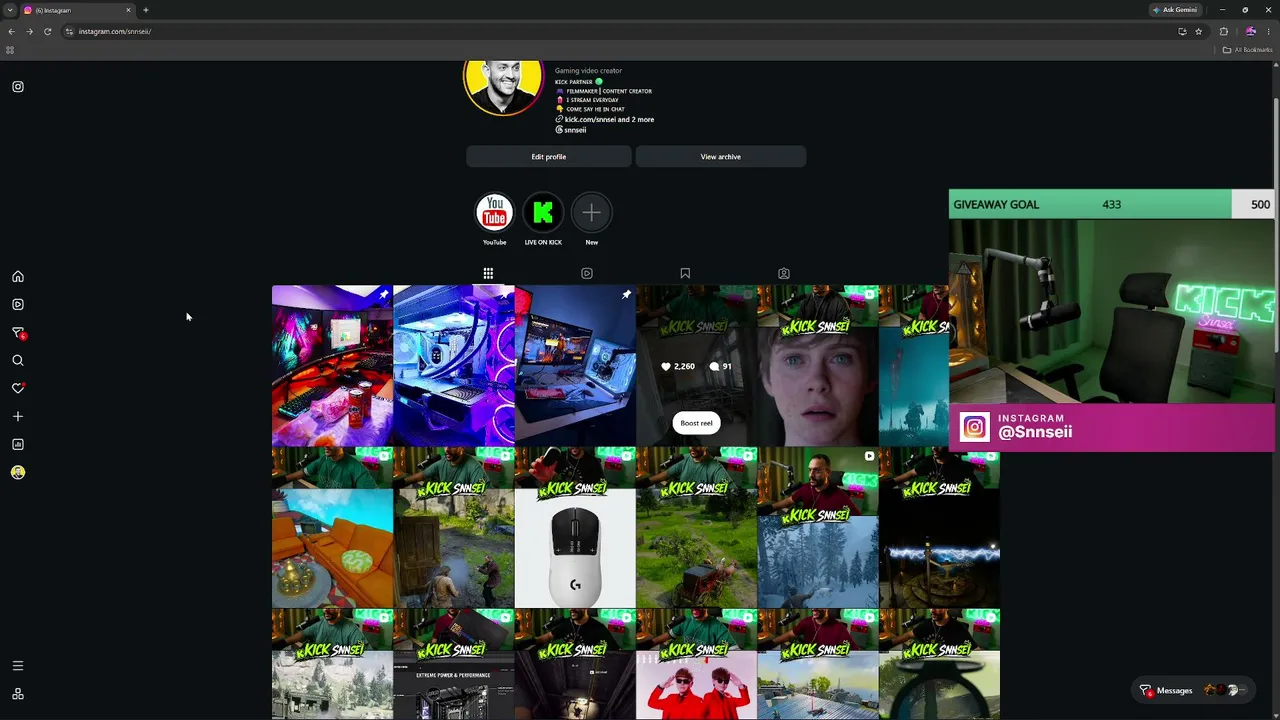Open the snowy forest game post
The height and width of the screenshot is (720, 1280).
click(818, 528)
